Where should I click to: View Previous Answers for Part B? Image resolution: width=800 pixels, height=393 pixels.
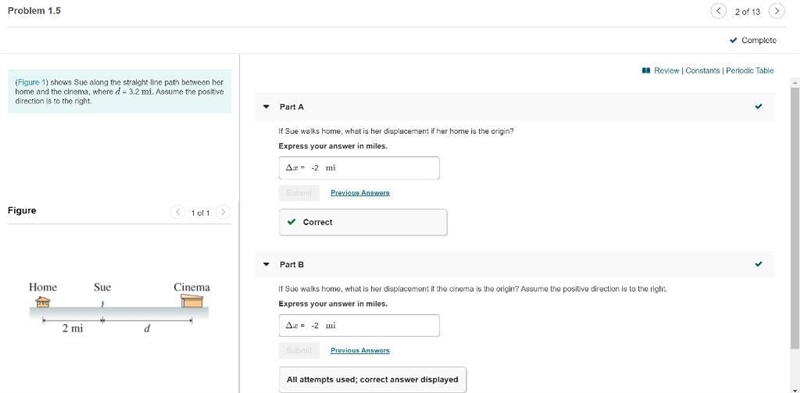coord(360,351)
